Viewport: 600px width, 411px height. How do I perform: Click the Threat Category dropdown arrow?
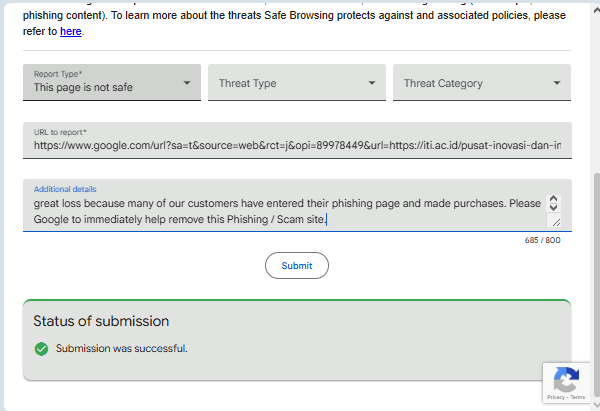(x=557, y=83)
